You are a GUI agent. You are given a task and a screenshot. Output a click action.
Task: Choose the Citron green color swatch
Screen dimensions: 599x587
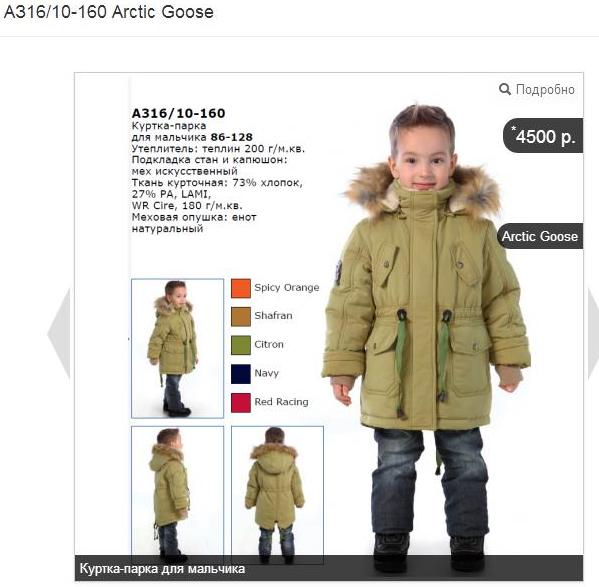(x=241, y=345)
